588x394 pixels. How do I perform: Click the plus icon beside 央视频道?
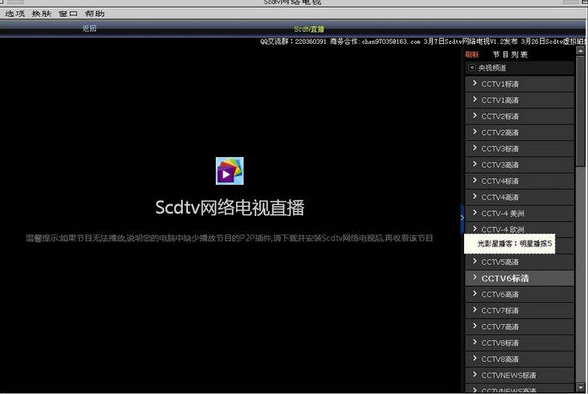click(472, 67)
